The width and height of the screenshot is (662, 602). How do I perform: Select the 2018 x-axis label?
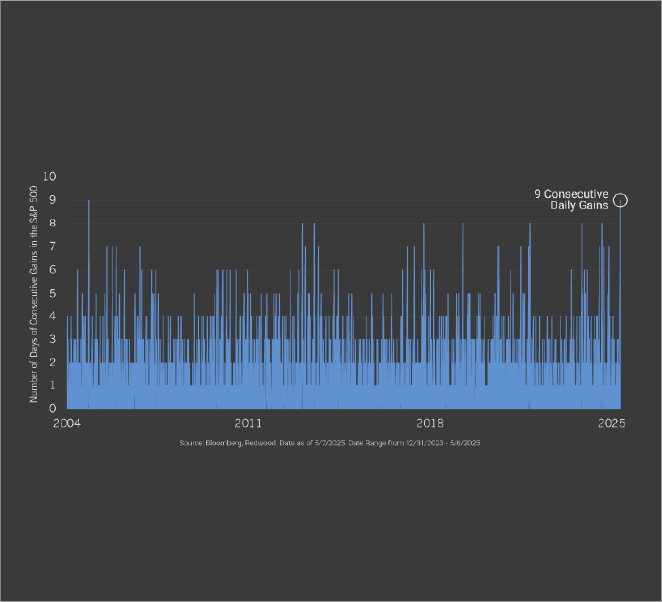pos(431,423)
